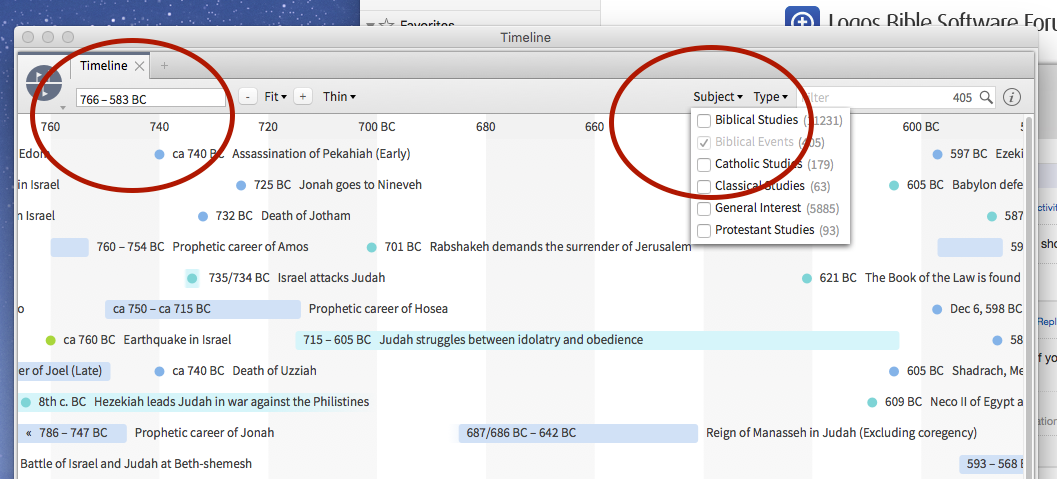The height and width of the screenshot is (479, 1057).
Task: Add a new tab with plus
Action: tap(164, 66)
